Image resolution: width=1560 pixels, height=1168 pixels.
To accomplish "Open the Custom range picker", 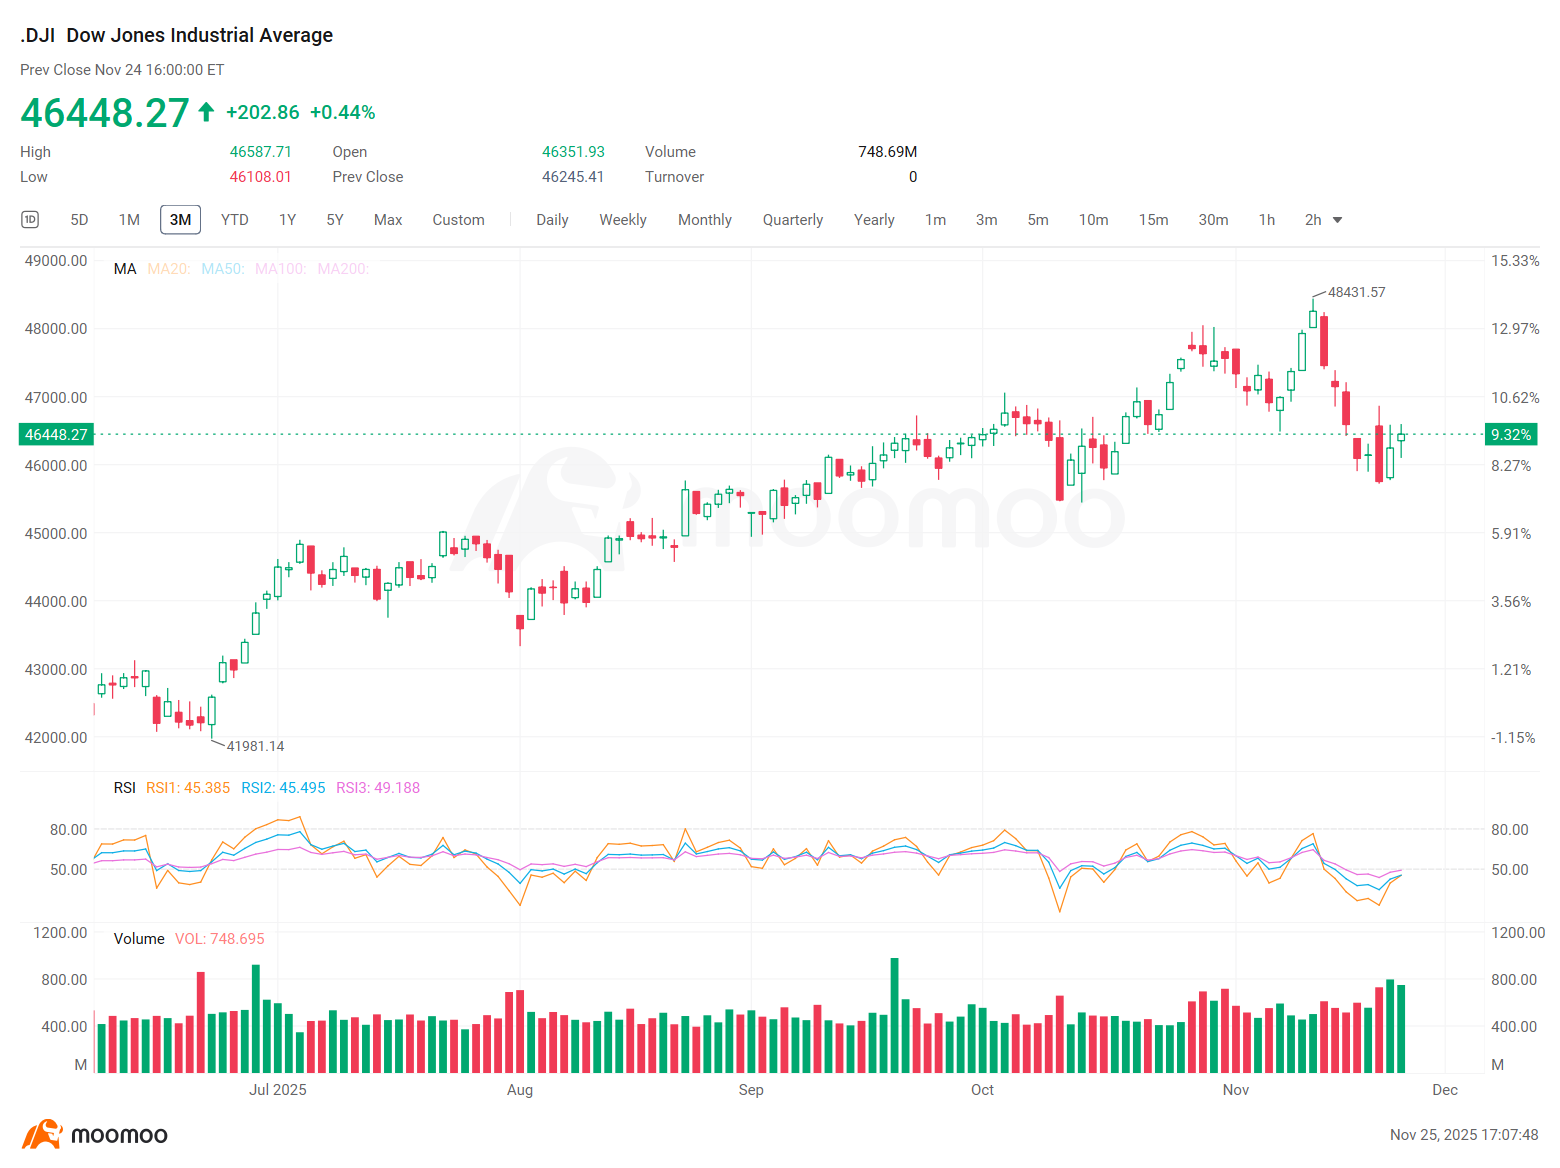I will 458,220.
